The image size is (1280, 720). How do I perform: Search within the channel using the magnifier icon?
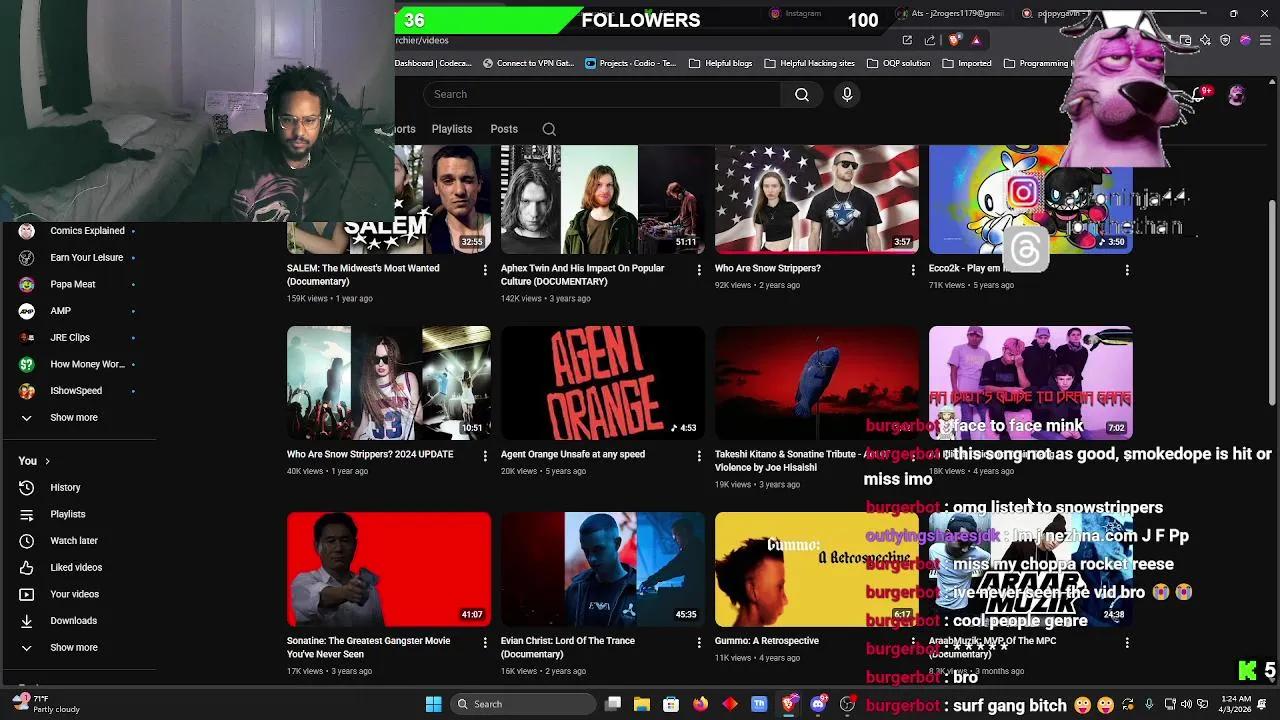(x=549, y=129)
